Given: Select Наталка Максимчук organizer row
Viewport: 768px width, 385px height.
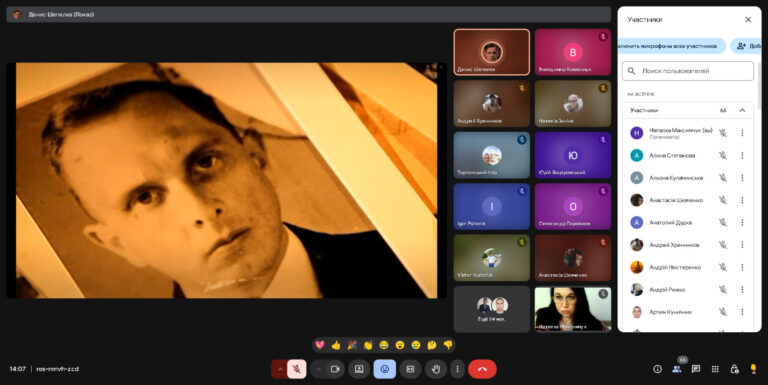Looking at the screenshot, I should 688,133.
